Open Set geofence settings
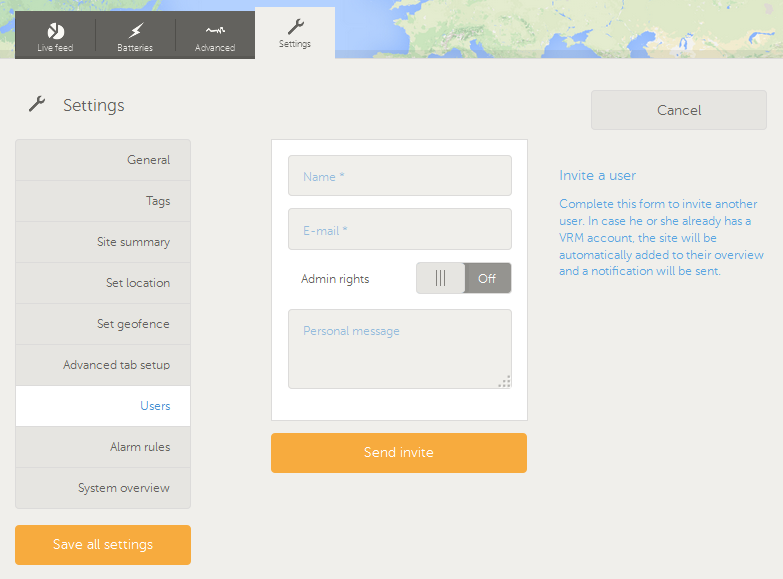783x579 pixels. point(103,324)
